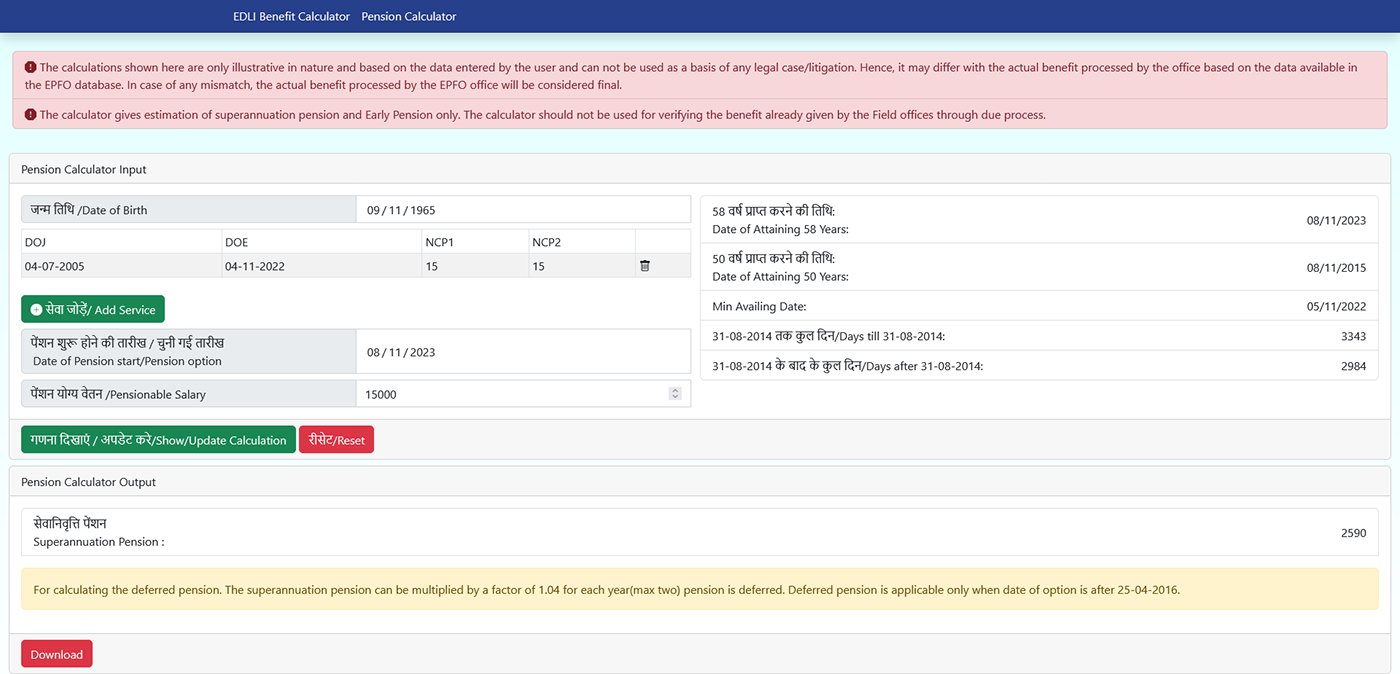The height and width of the screenshot is (674, 1400).
Task: Click the Pension Calculator Output panel heading
Action: click(x=89, y=482)
